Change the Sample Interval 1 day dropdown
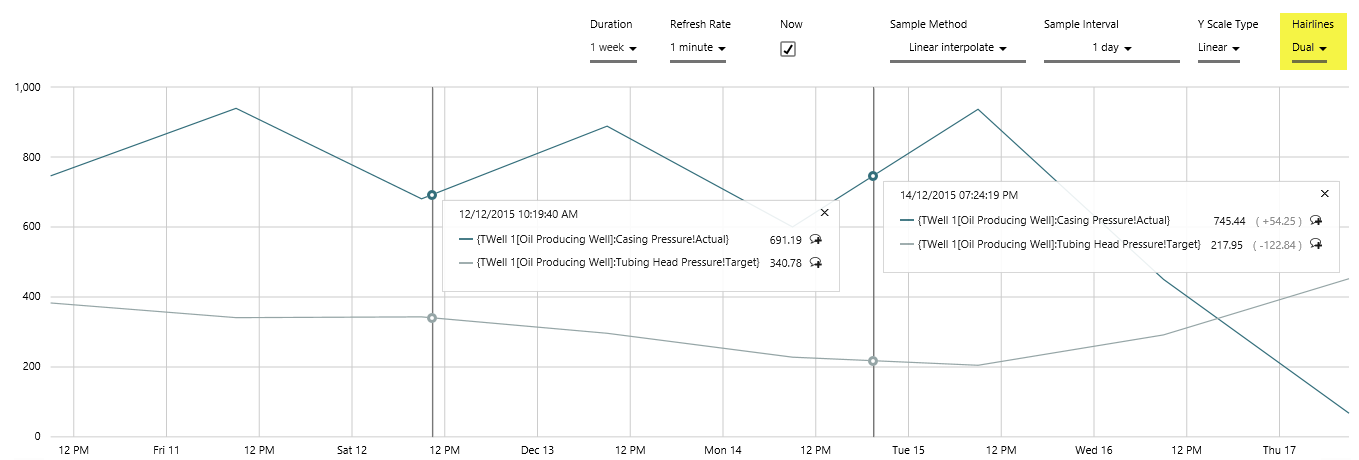The height and width of the screenshot is (460, 1359). click(1111, 48)
